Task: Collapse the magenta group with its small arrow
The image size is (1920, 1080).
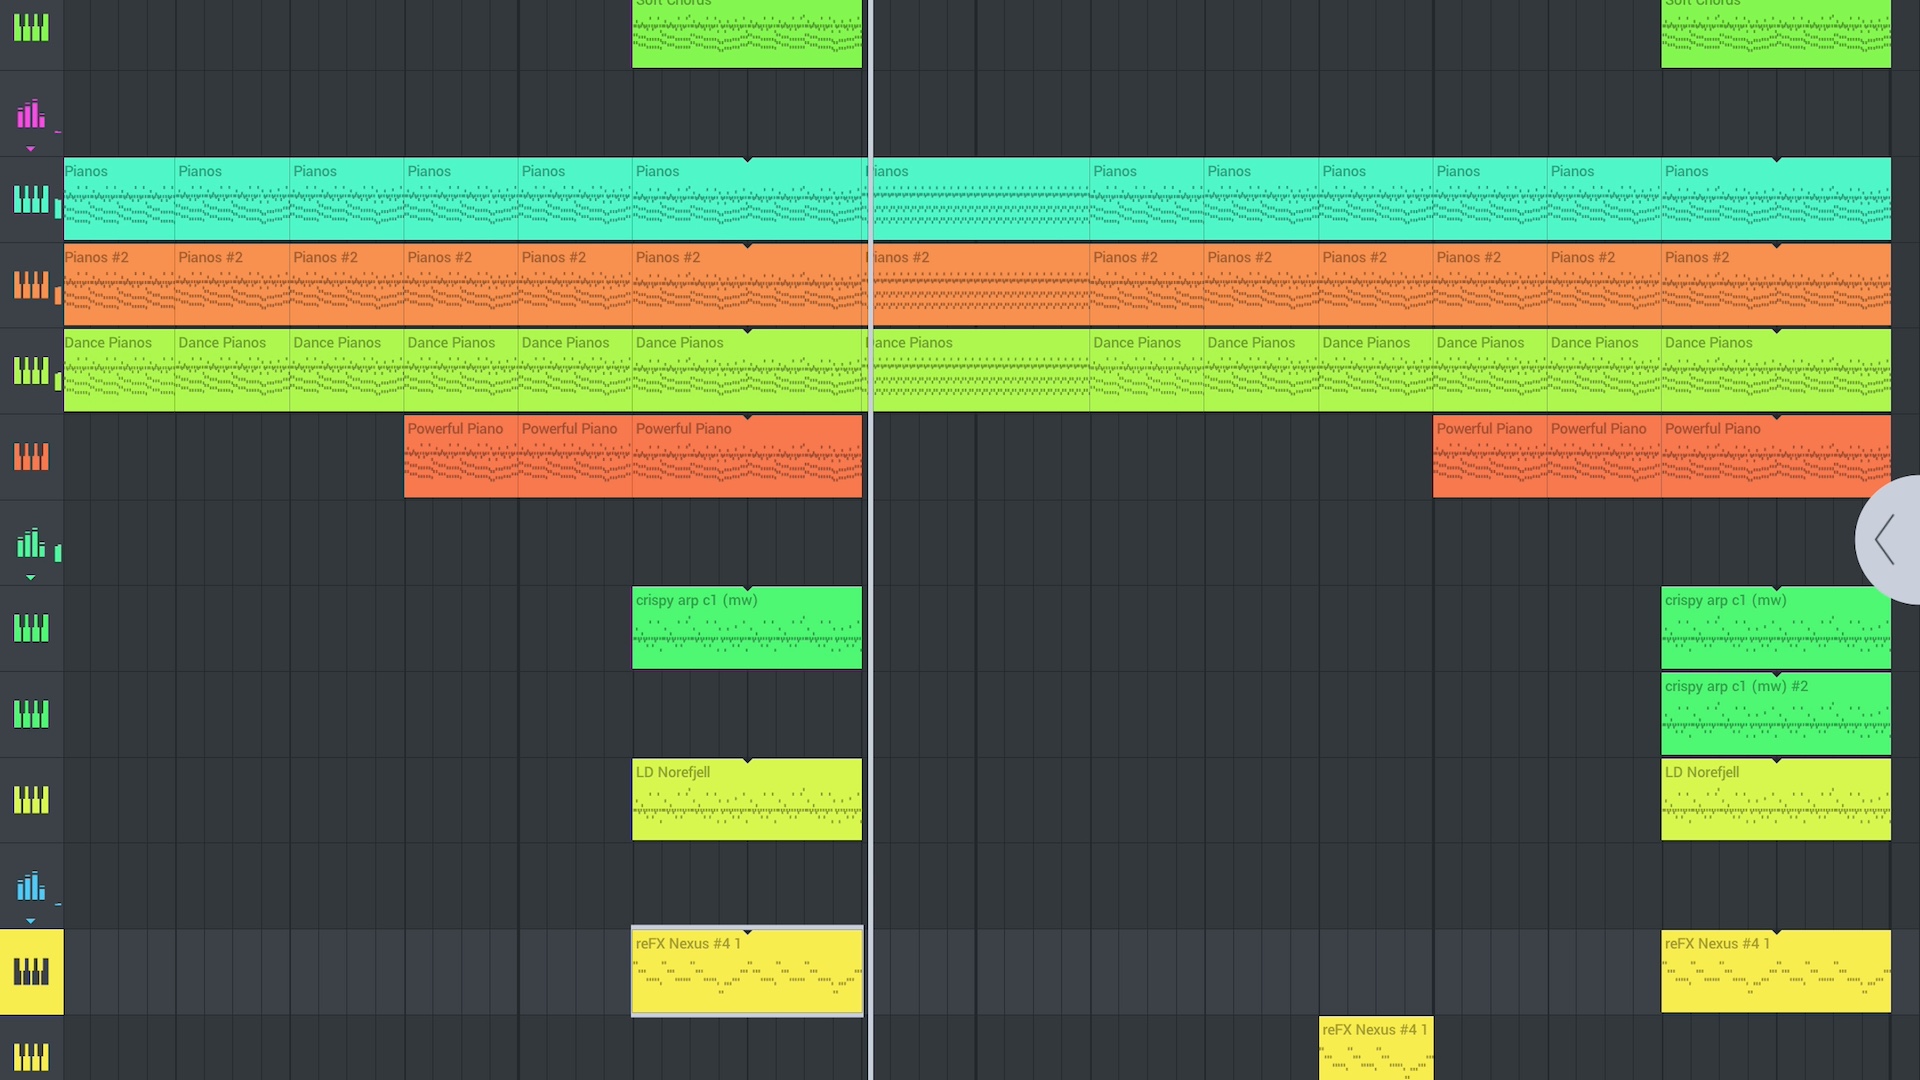Action: point(31,149)
